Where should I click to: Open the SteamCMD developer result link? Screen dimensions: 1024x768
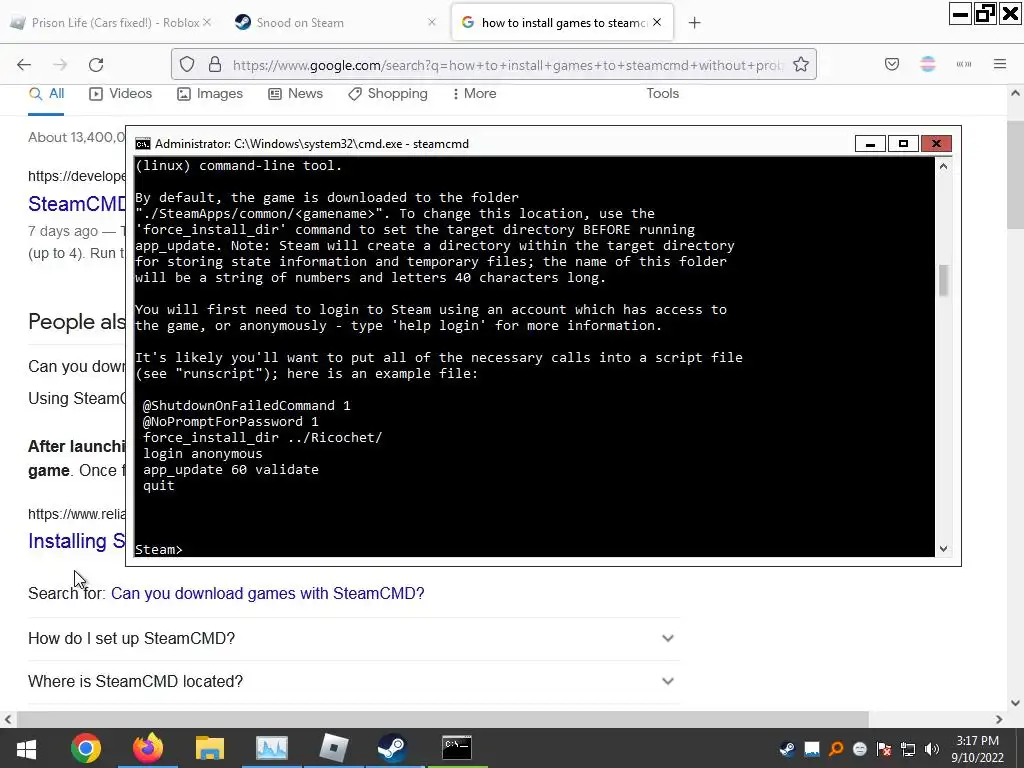76,204
